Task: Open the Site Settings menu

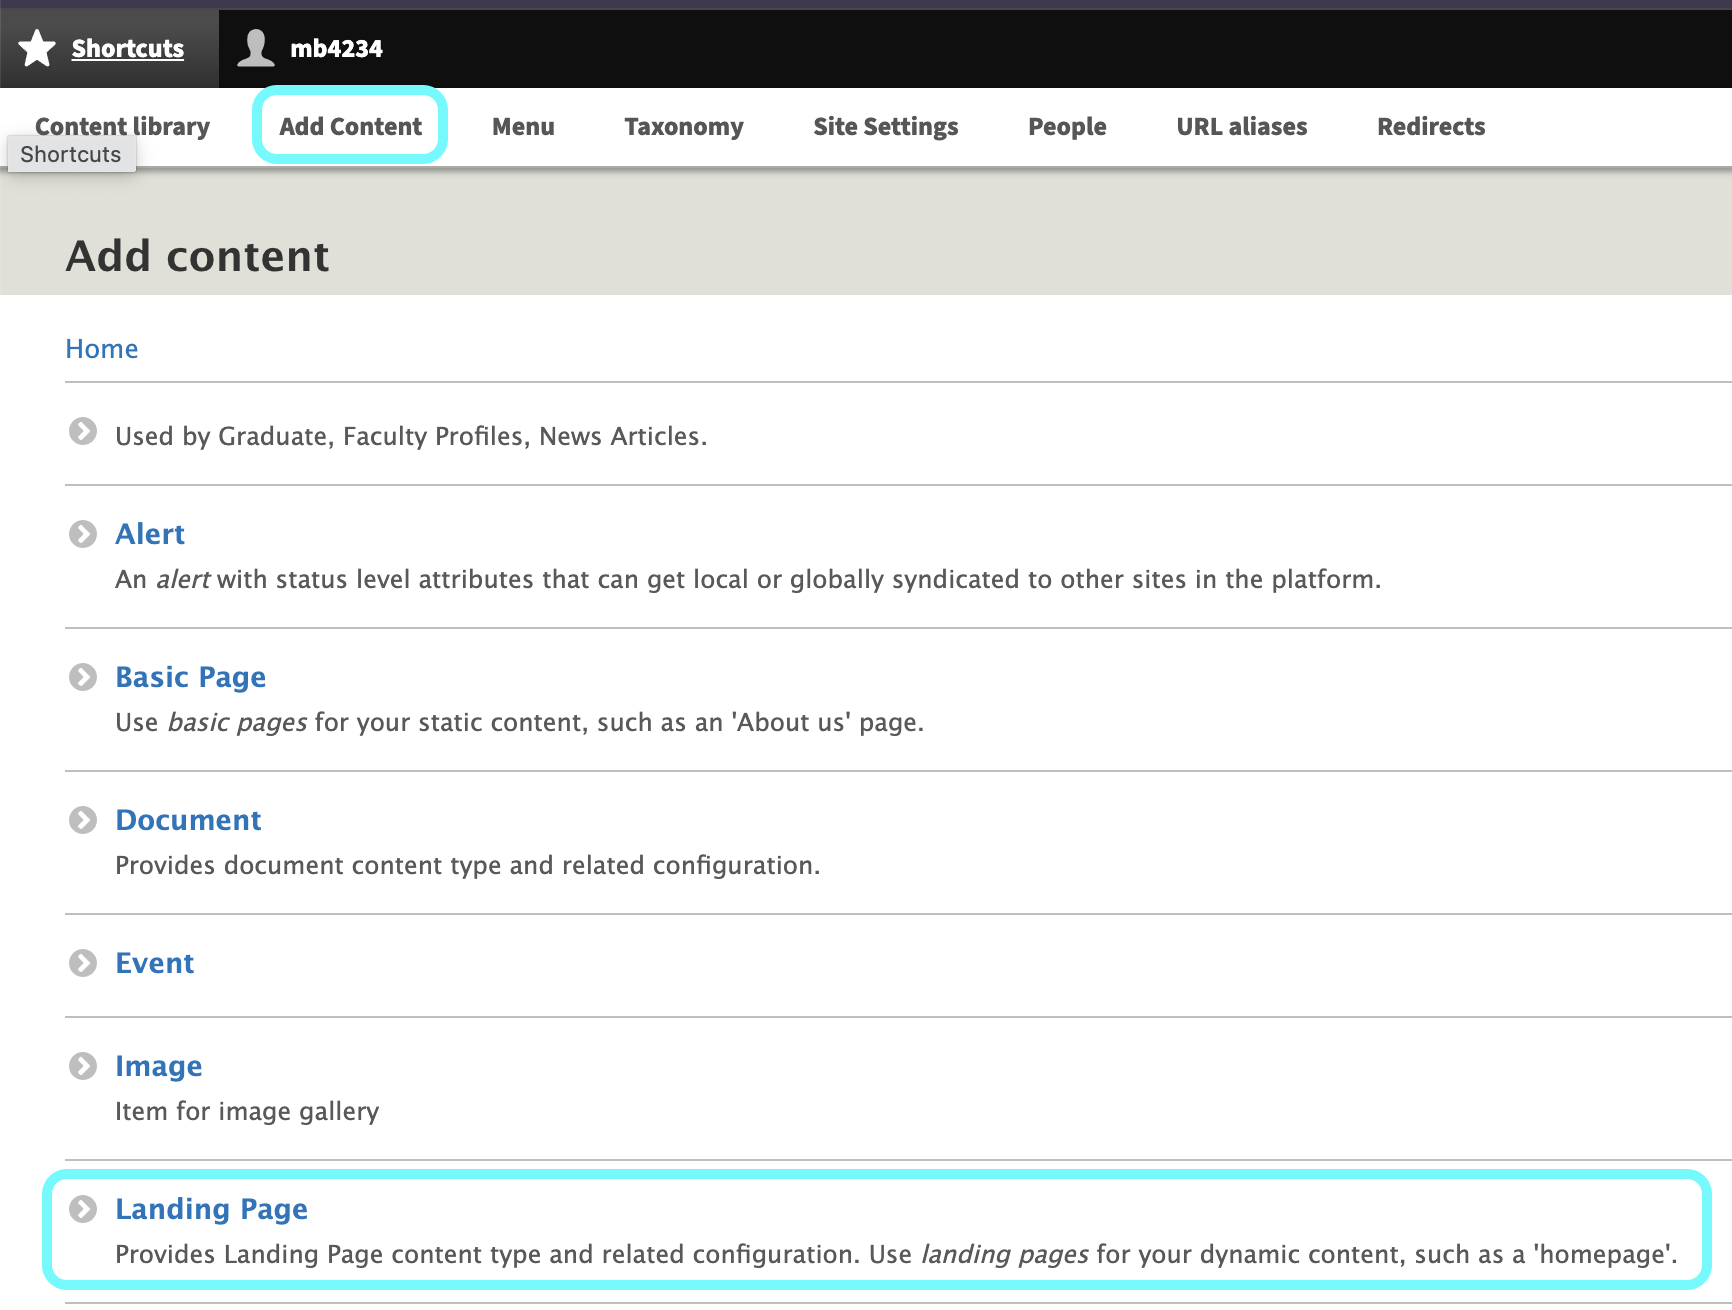Action: 885,126
